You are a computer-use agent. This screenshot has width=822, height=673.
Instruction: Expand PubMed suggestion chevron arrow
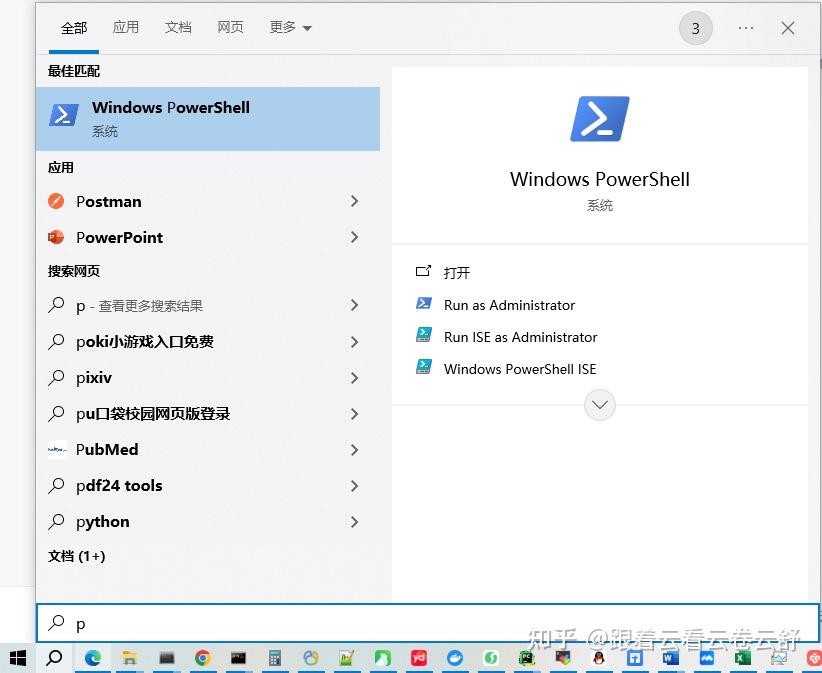pos(354,450)
